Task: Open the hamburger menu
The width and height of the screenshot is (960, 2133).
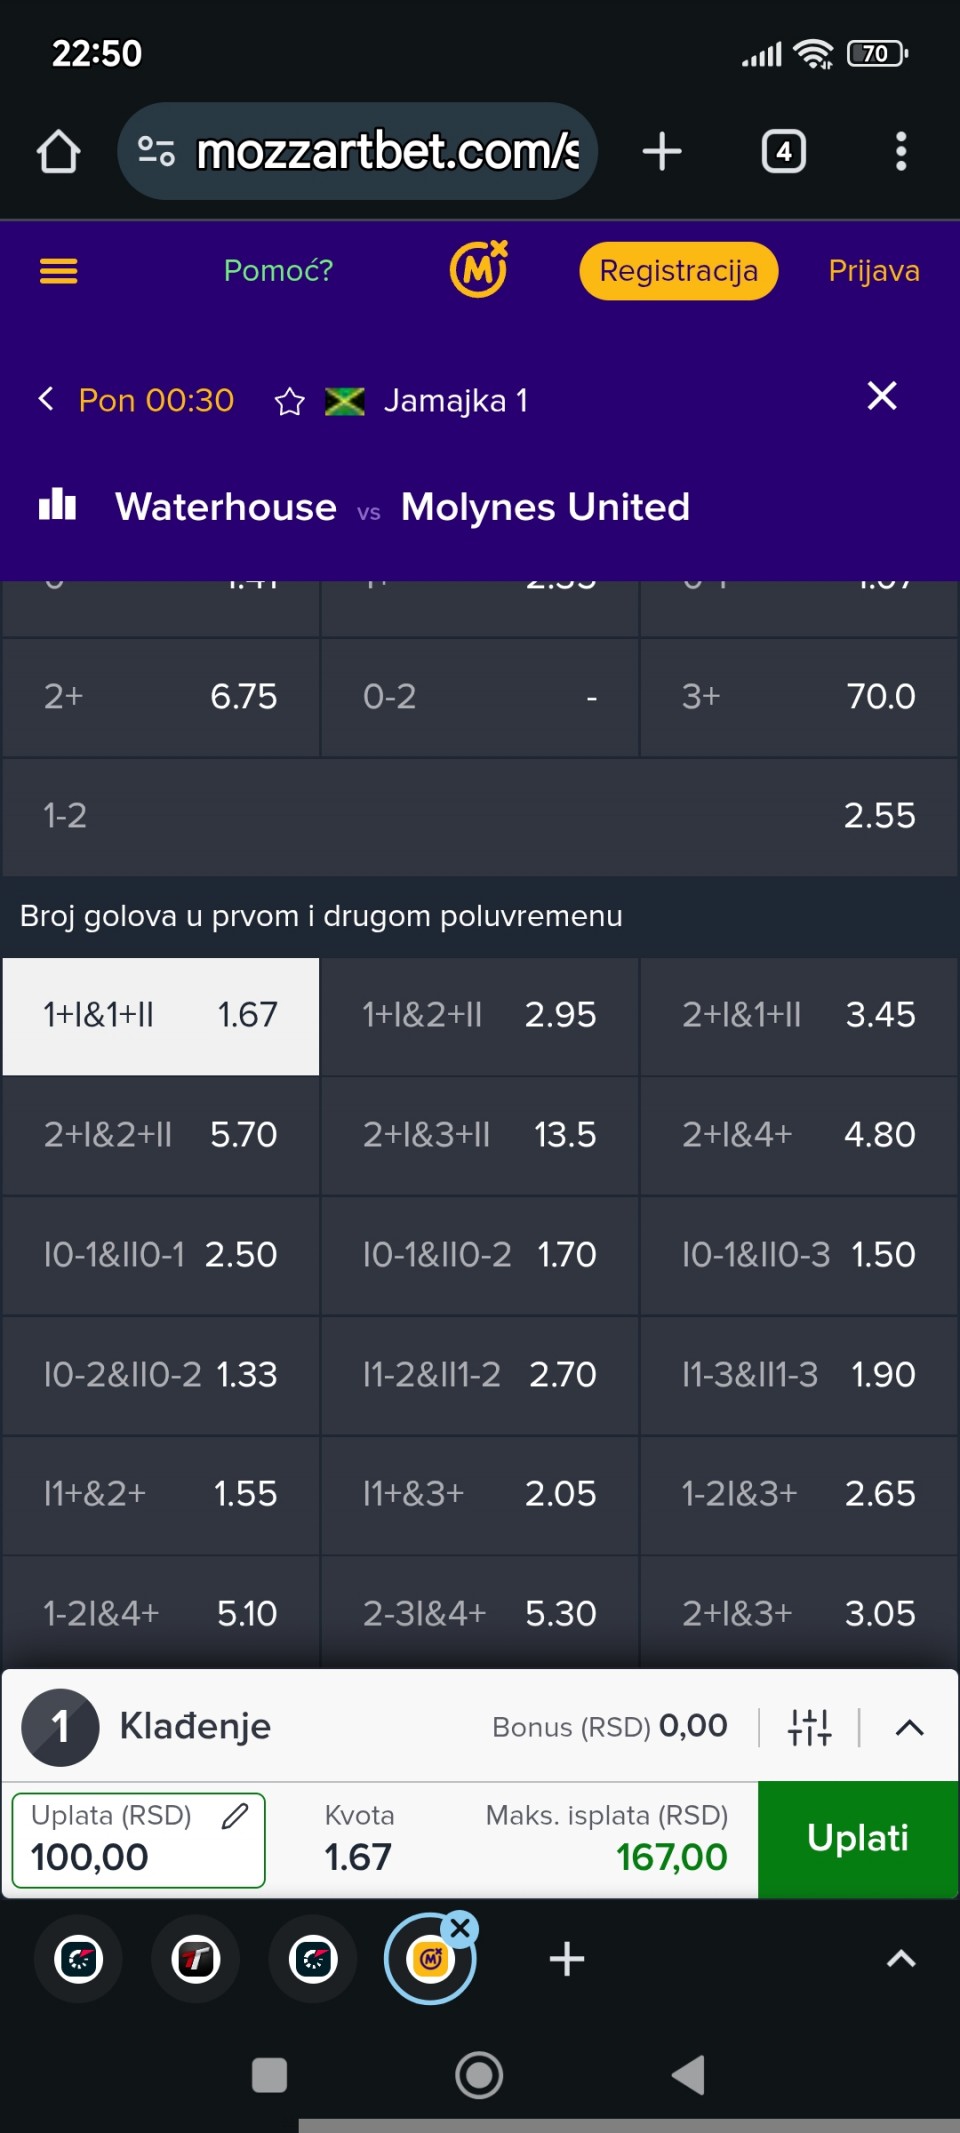Action: tap(58, 271)
